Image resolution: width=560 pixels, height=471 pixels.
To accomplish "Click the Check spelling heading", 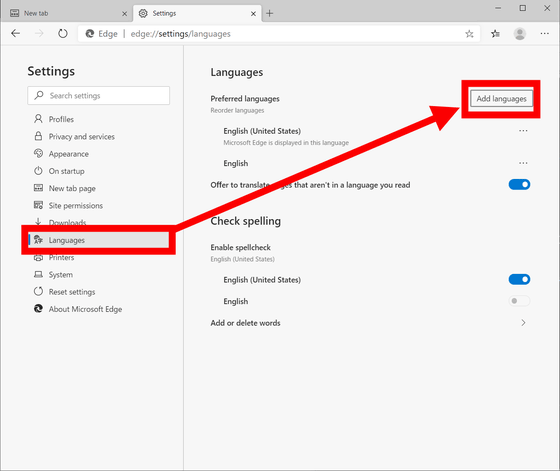I will (x=246, y=221).
